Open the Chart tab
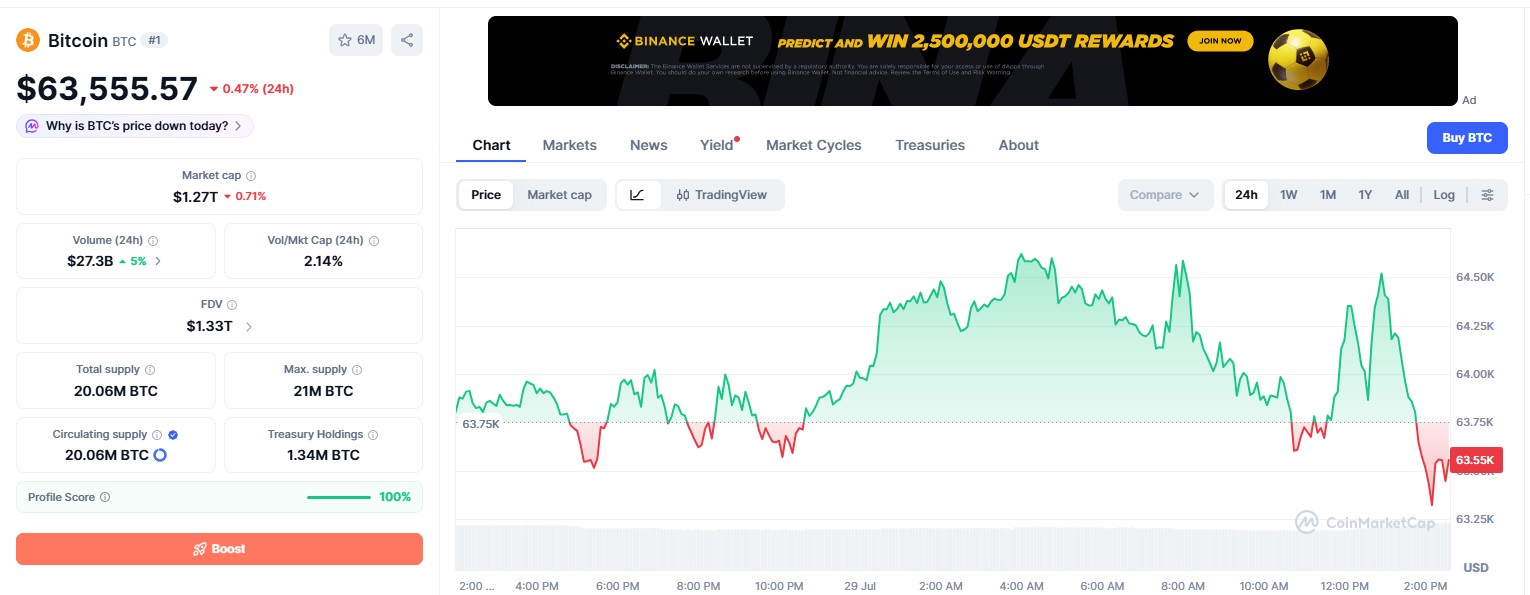 (491, 145)
